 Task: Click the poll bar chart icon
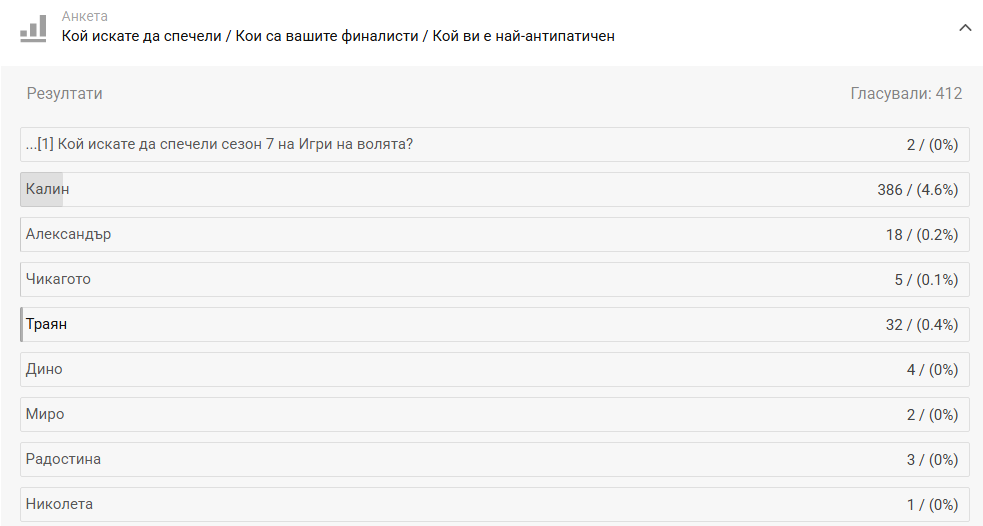coord(33,28)
